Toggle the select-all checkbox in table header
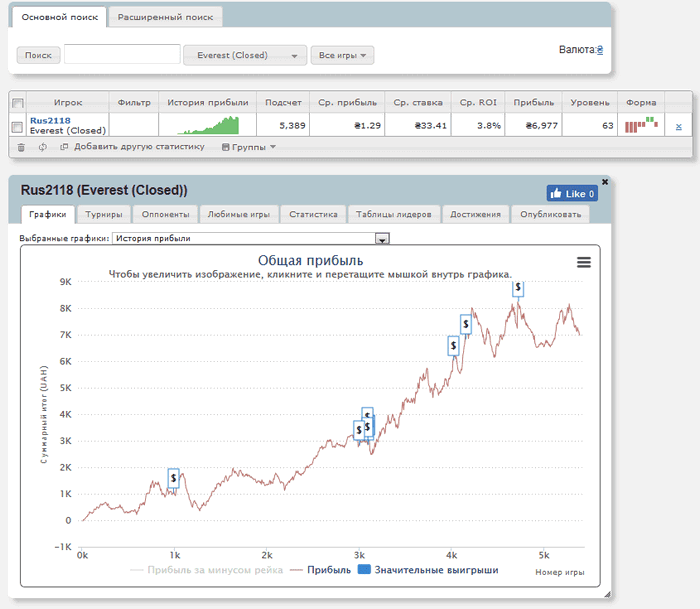 [x=17, y=103]
